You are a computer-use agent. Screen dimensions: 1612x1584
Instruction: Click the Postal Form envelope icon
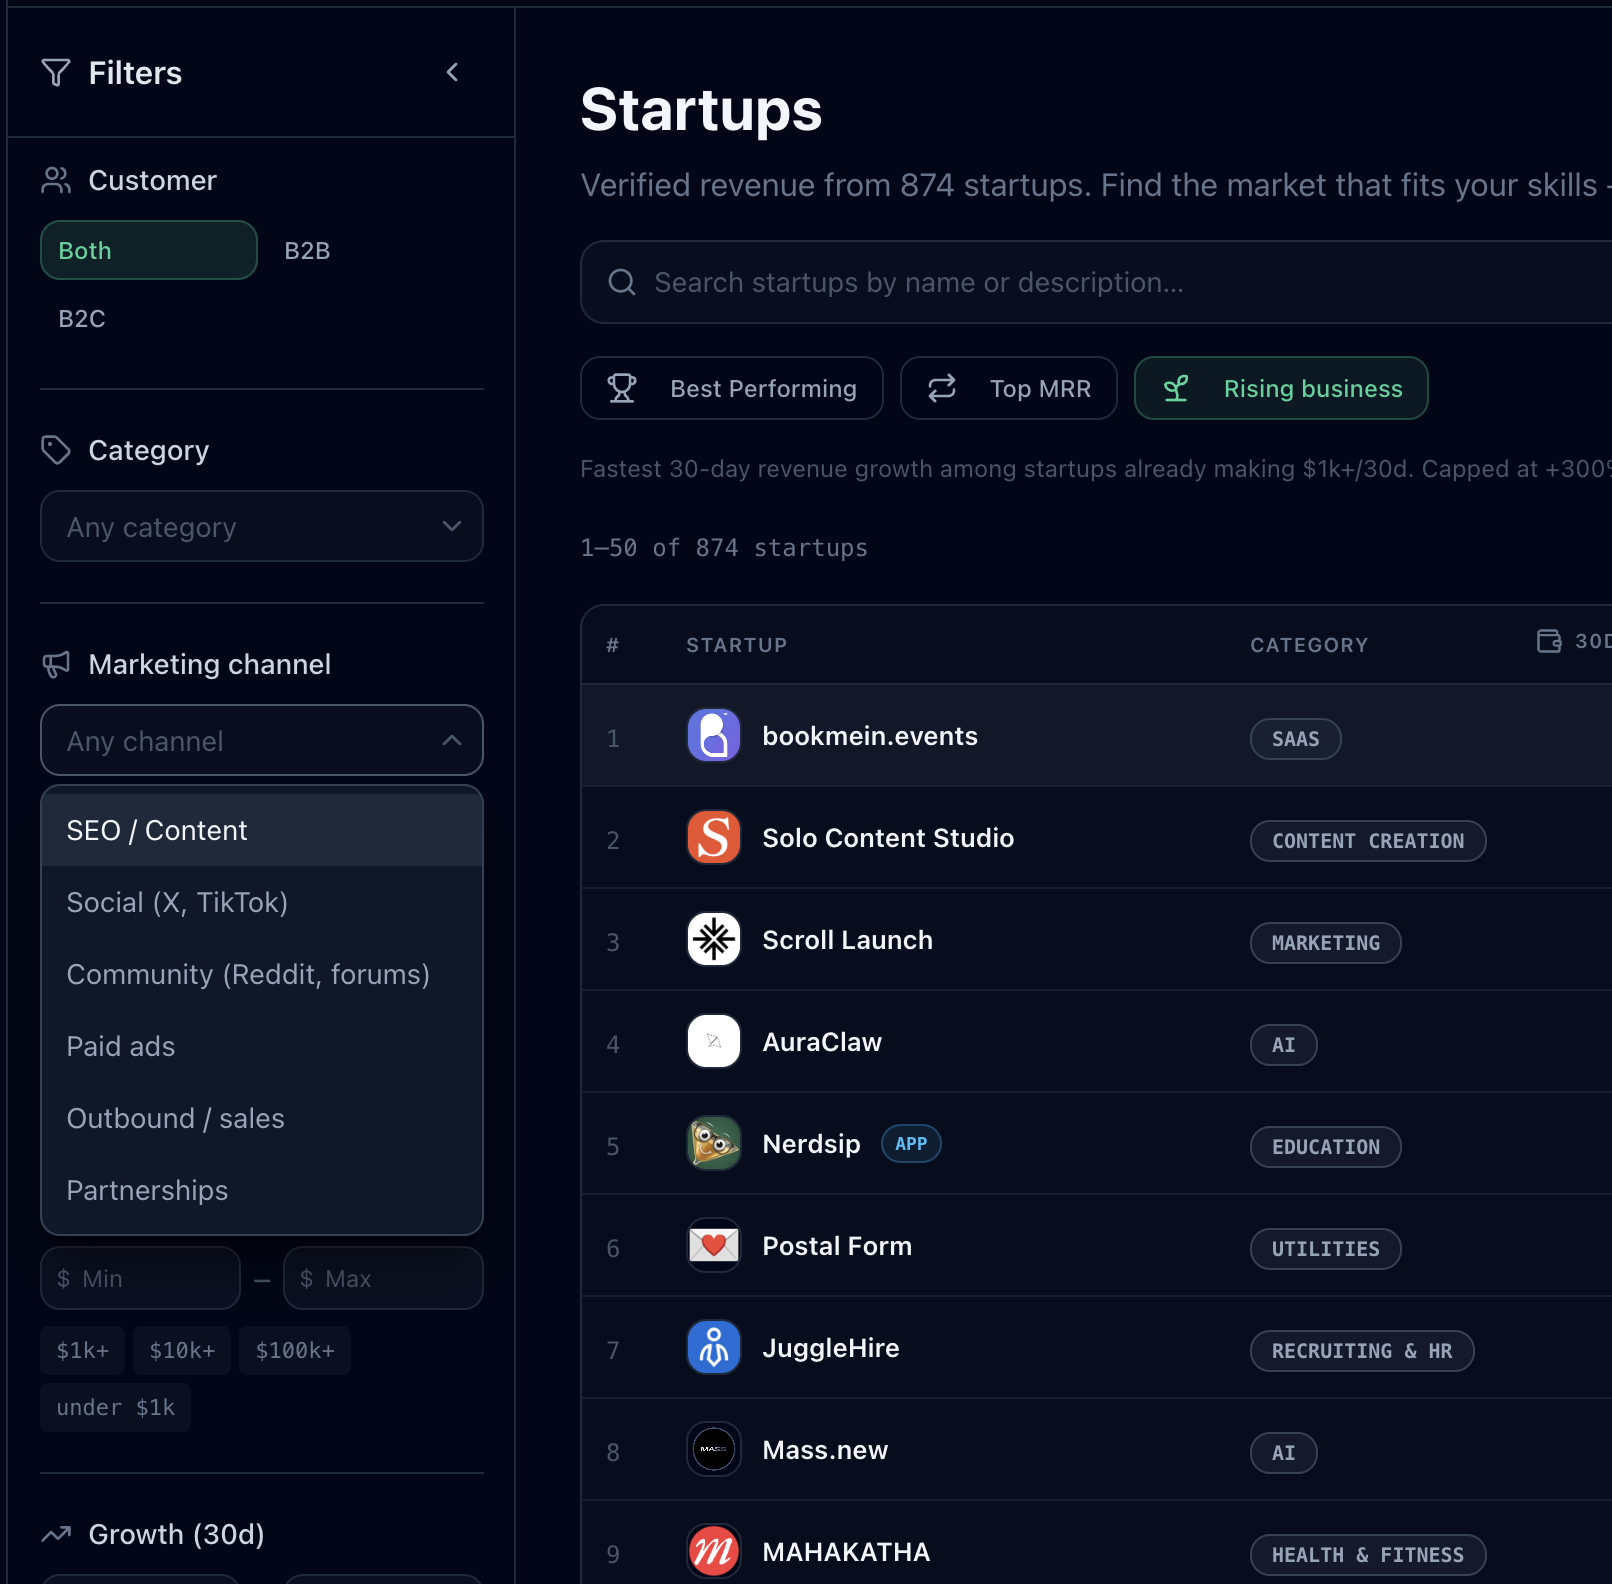(x=714, y=1246)
